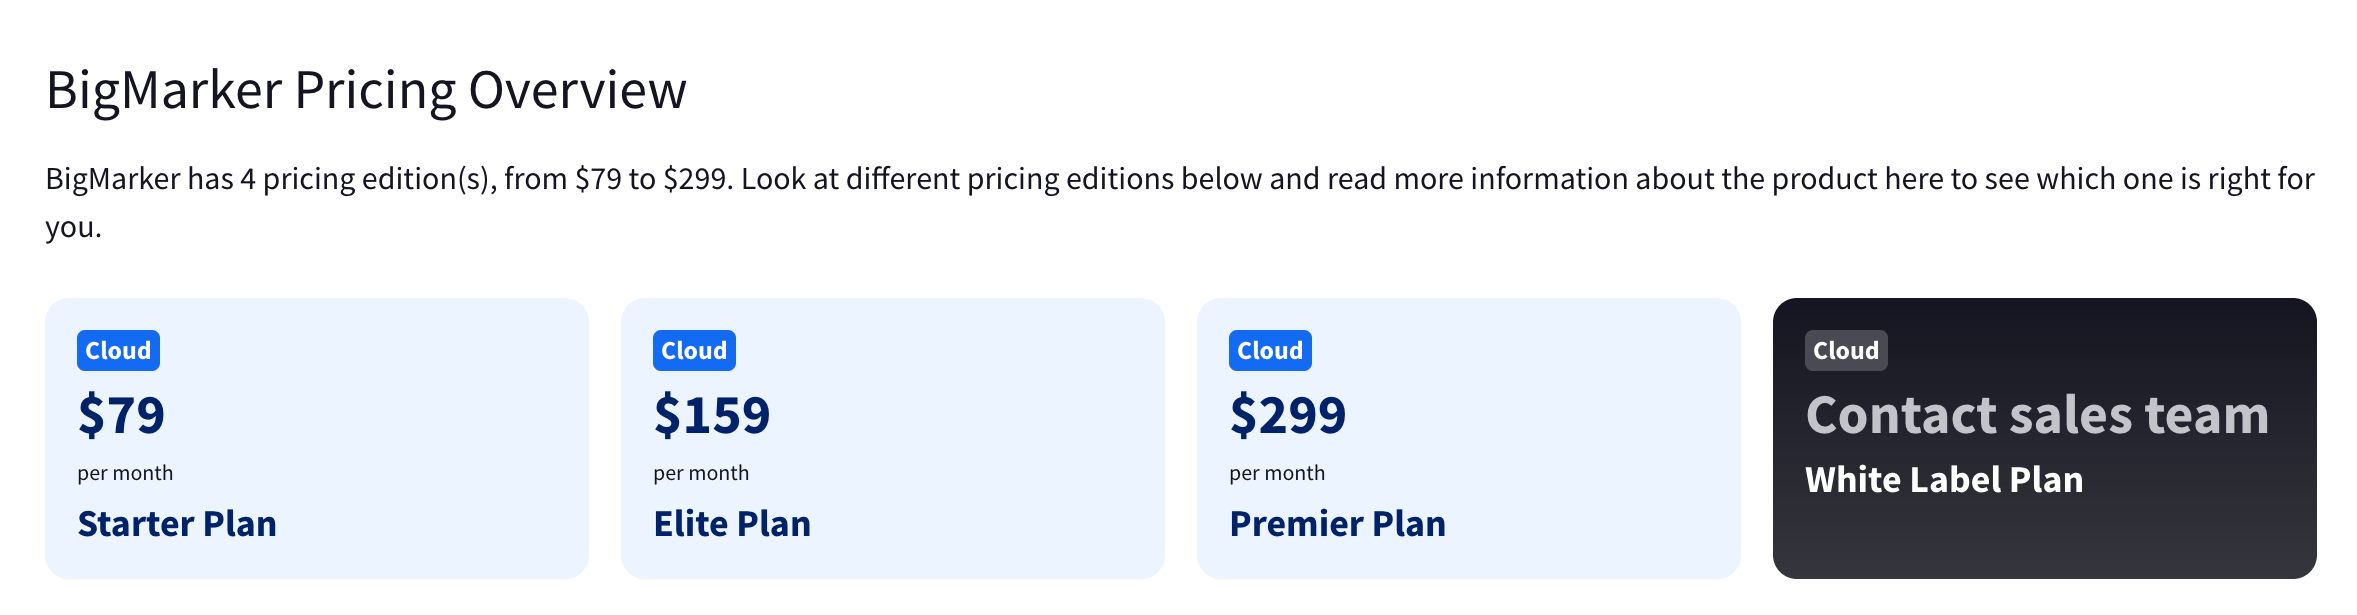Click the Cloud badge on Premier Plan card
The height and width of the screenshot is (615, 2357).
(x=1270, y=351)
